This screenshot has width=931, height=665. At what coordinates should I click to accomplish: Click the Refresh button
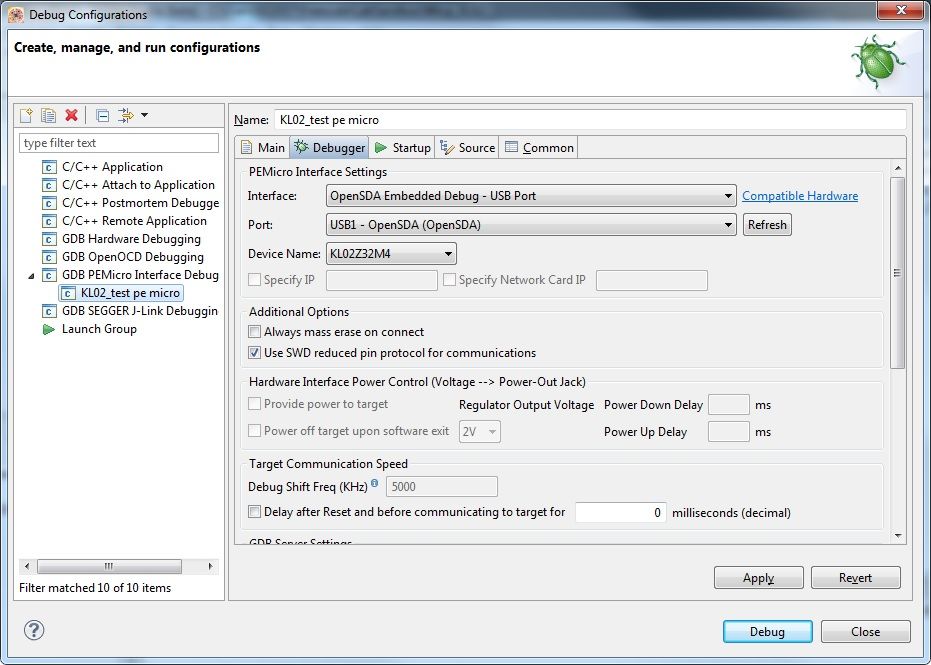click(767, 225)
